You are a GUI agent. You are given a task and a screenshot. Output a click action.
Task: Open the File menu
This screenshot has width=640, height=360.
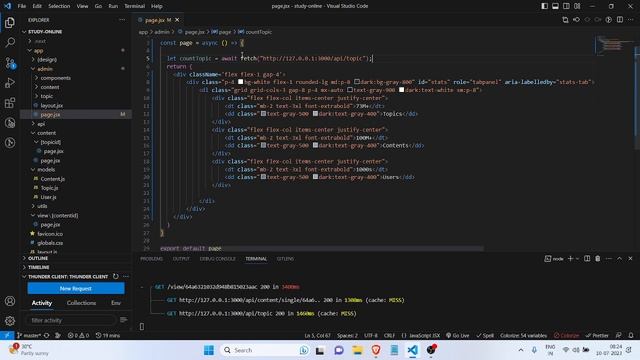coord(22,6)
